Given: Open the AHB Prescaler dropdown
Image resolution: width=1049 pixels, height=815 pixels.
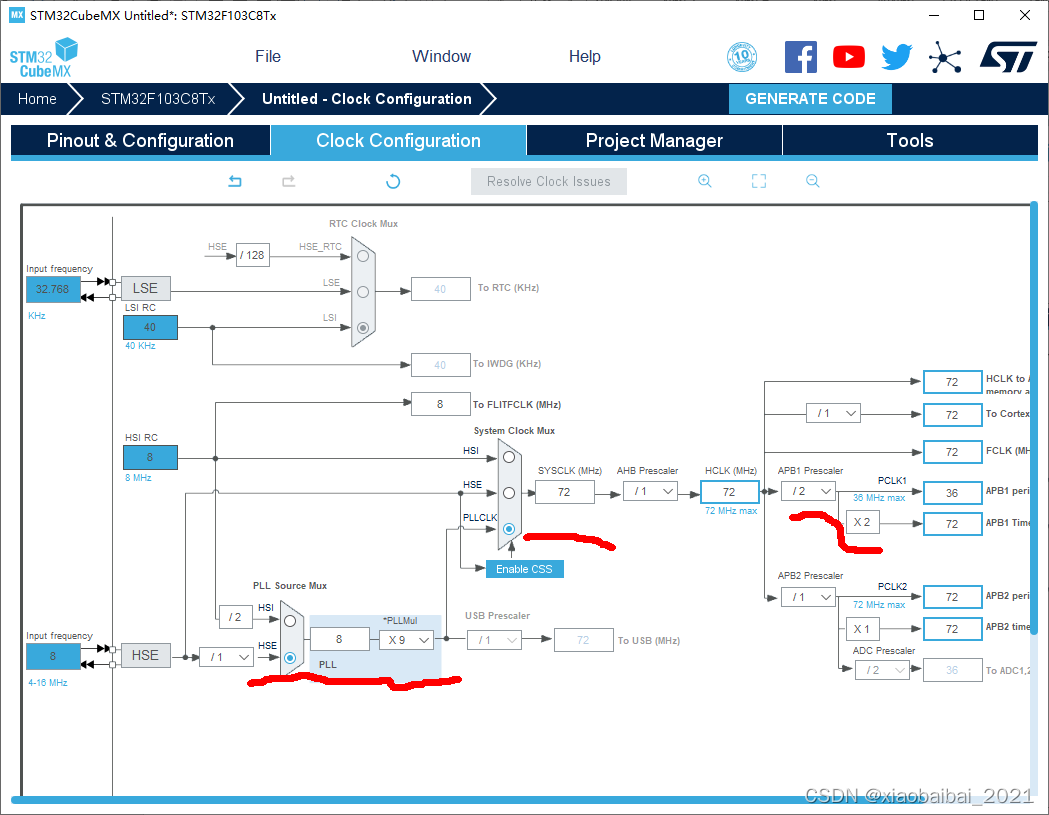Looking at the screenshot, I should (651, 492).
